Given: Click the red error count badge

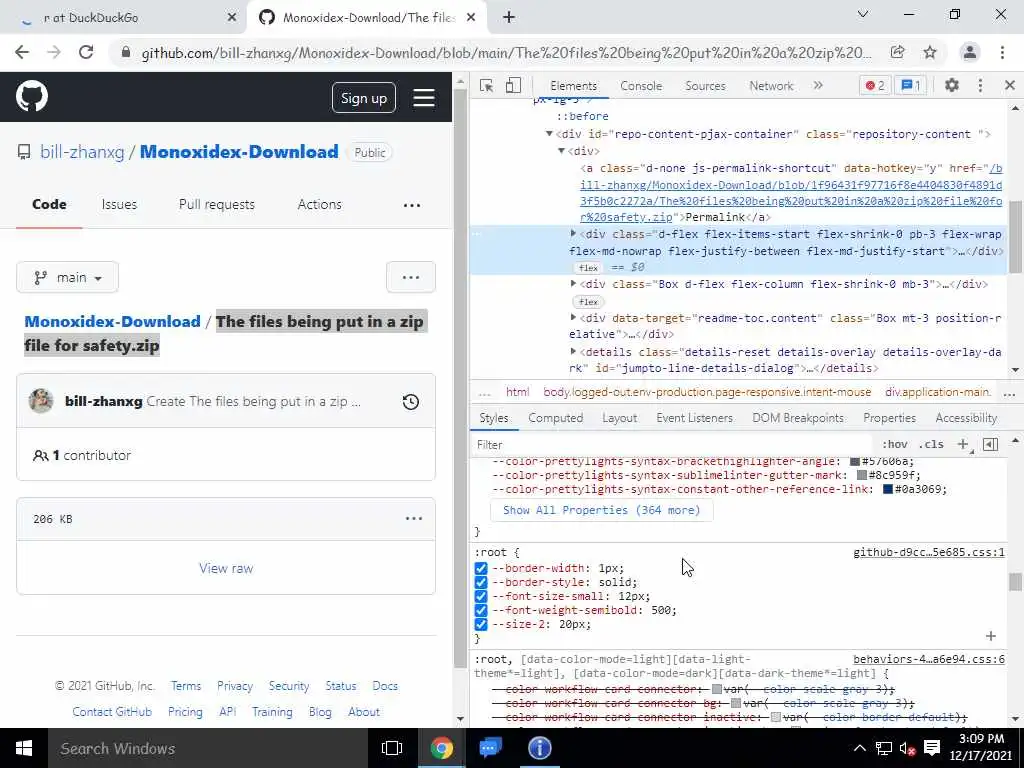Looking at the screenshot, I should coord(875,85).
